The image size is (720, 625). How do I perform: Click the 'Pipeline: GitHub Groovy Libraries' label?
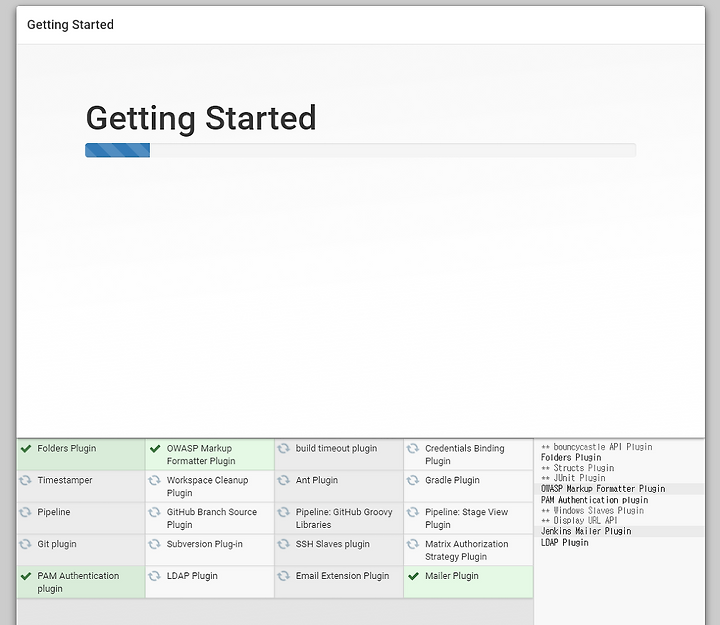pos(343,518)
